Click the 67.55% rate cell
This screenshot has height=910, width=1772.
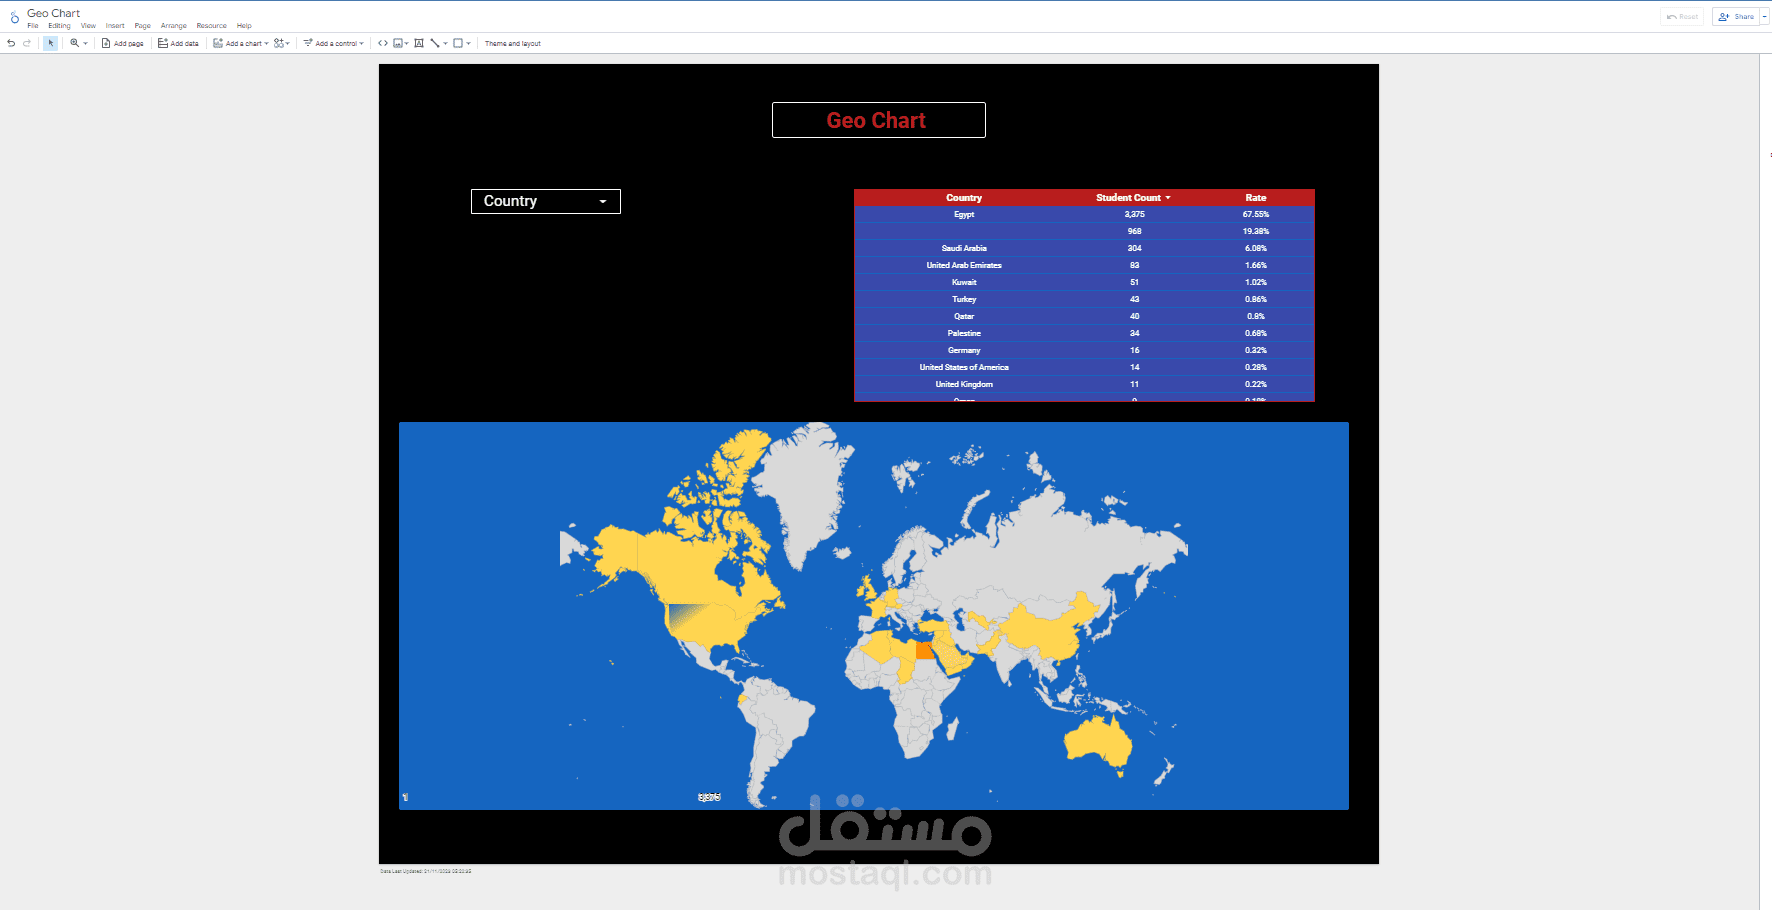tap(1256, 214)
